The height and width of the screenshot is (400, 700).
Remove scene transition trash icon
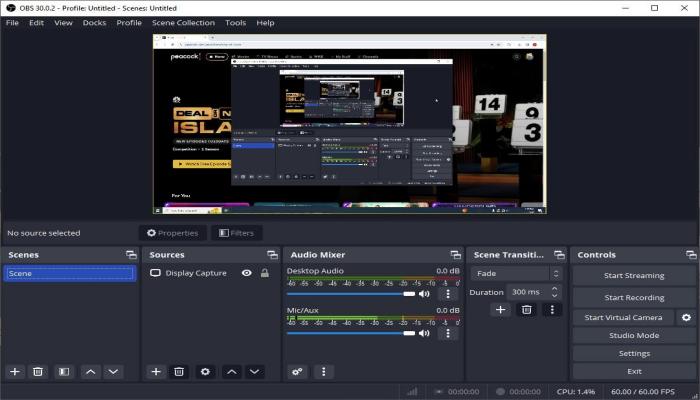[x=527, y=309]
